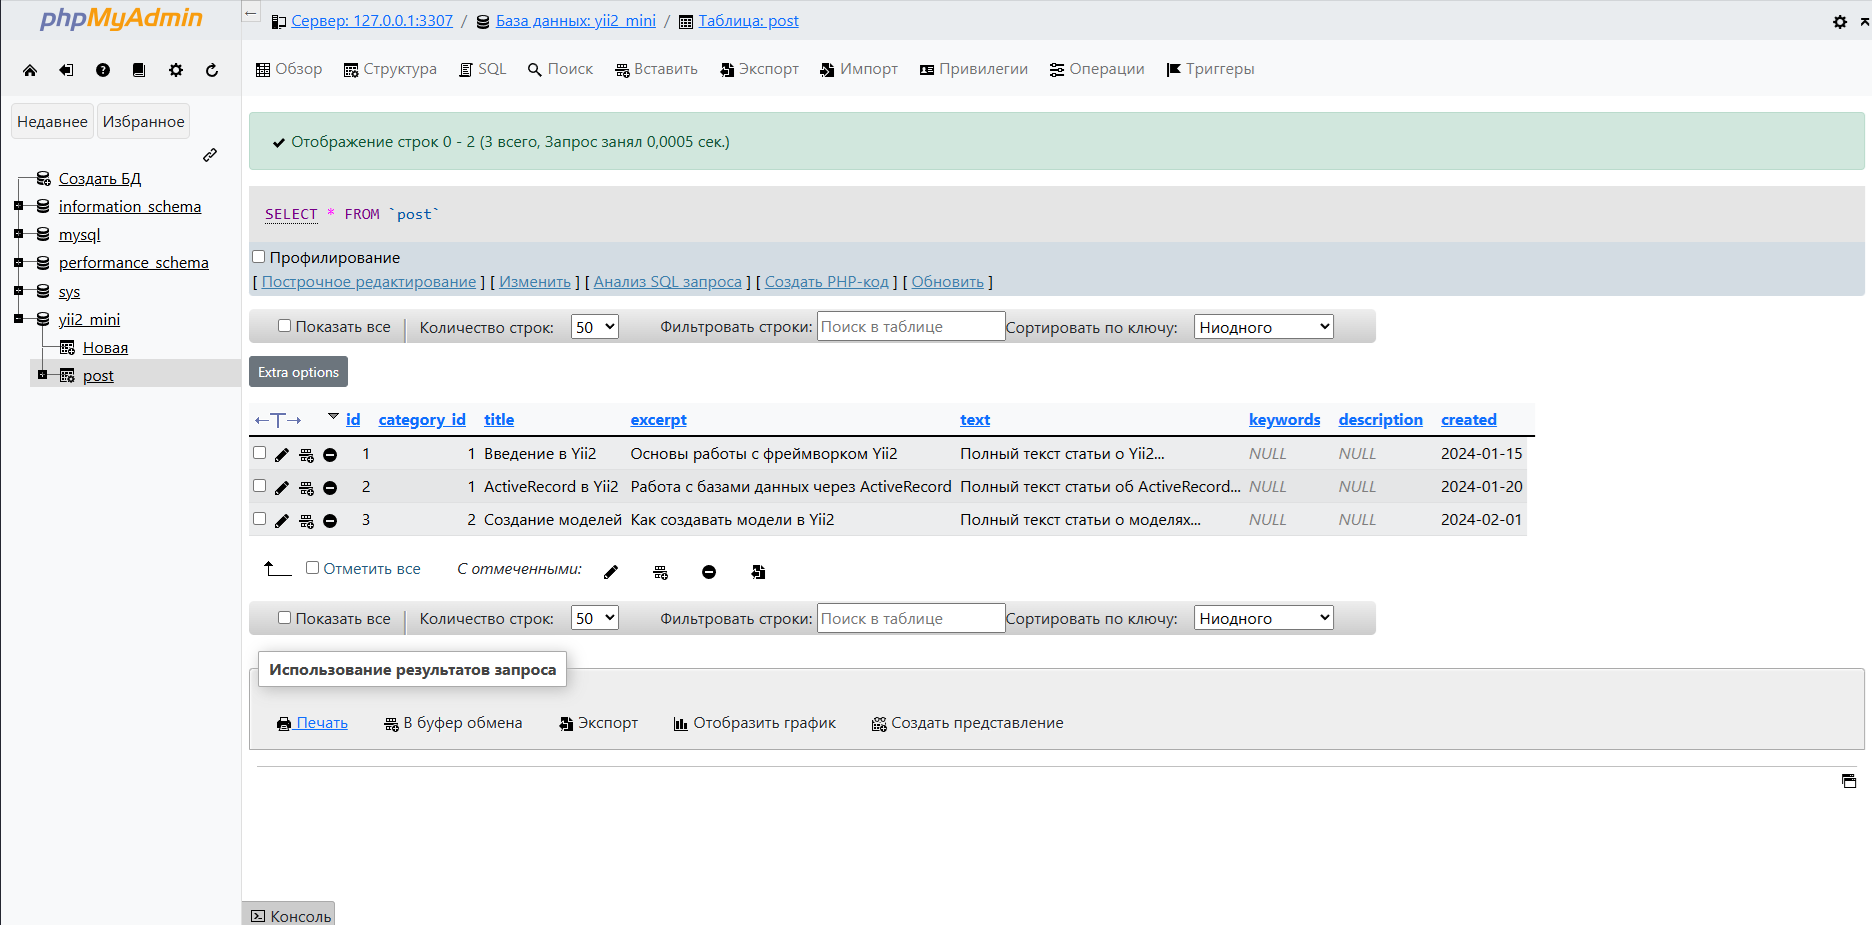
Task: Check lower Показать все checkbox
Action: [285, 618]
